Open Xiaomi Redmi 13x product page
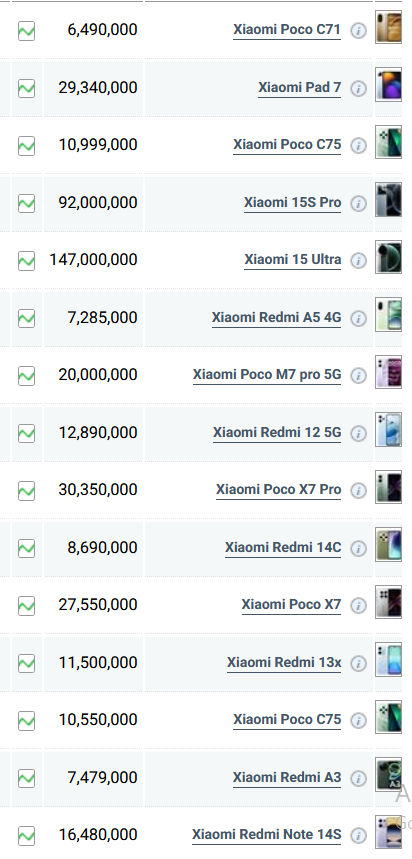 click(x=284, y=663)
